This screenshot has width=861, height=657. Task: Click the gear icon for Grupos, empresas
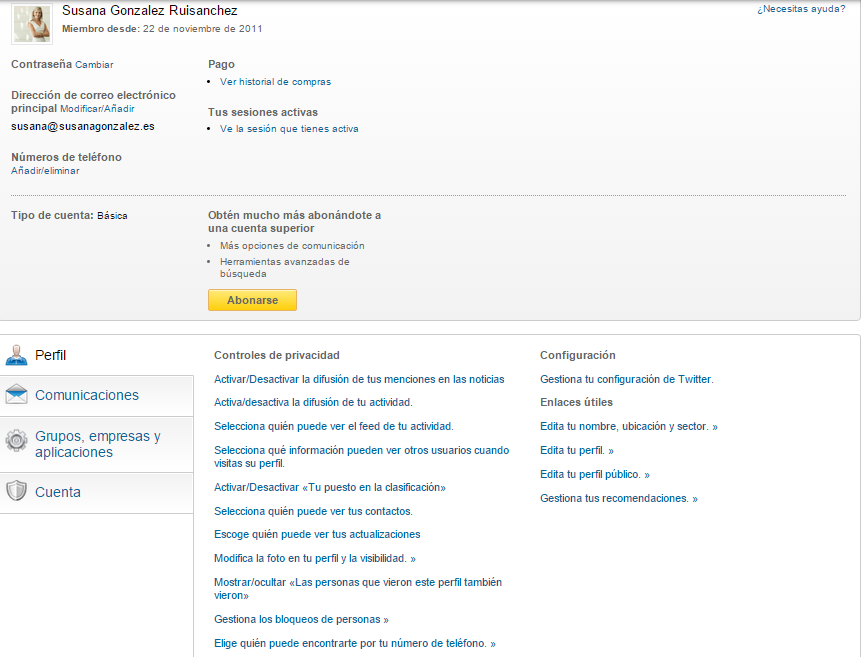(16, 441)
